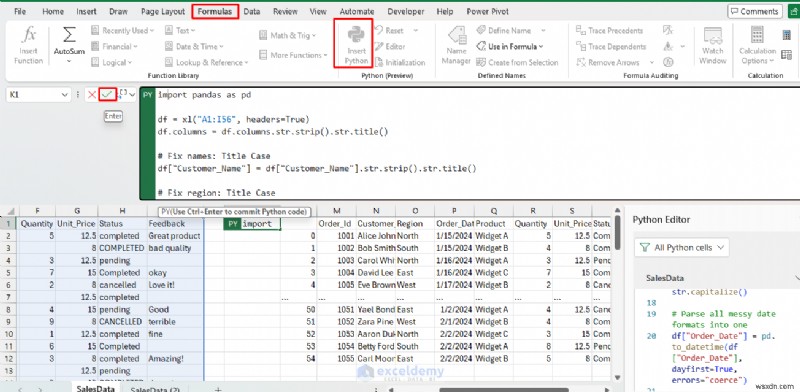Click the Error Checking icon in Formula Auditing
This screenshot has width=800, height=392.
pos(668,46)
